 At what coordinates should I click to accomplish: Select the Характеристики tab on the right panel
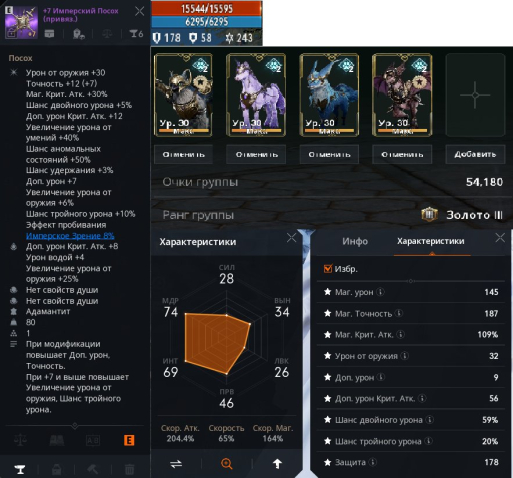coord(430,241)
